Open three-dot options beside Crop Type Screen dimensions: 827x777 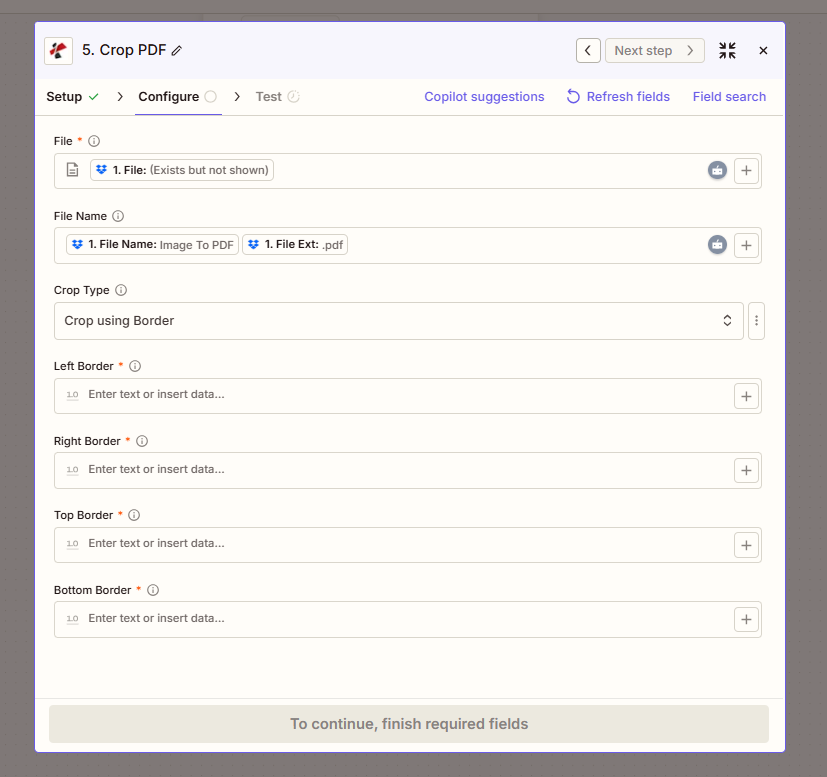pyautogui.click(x=756, y=321)
